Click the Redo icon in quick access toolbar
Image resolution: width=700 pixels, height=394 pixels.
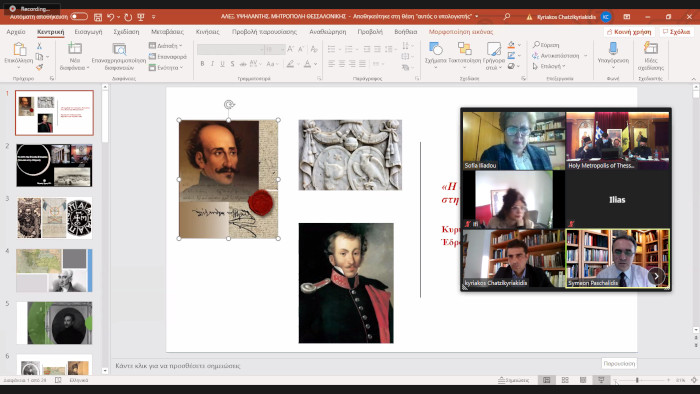click(128, 17)
